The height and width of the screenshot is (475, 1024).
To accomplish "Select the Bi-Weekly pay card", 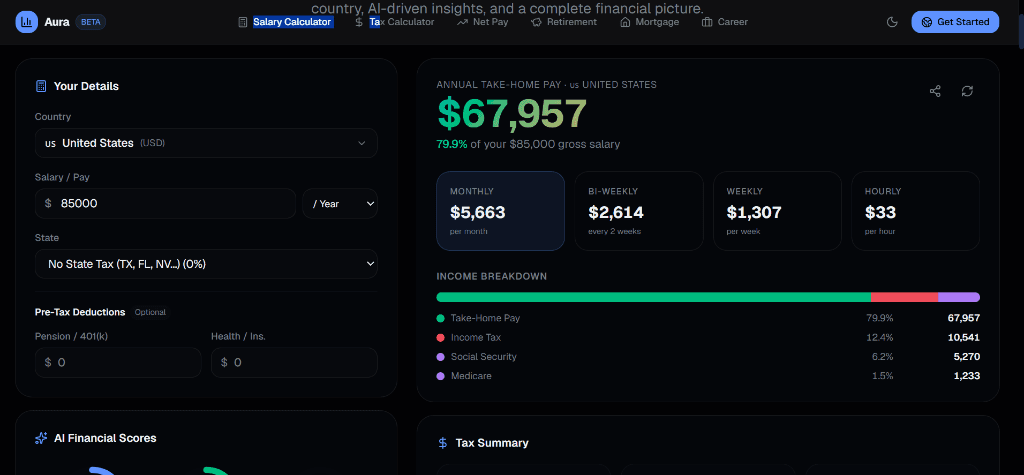I will 639,211.
